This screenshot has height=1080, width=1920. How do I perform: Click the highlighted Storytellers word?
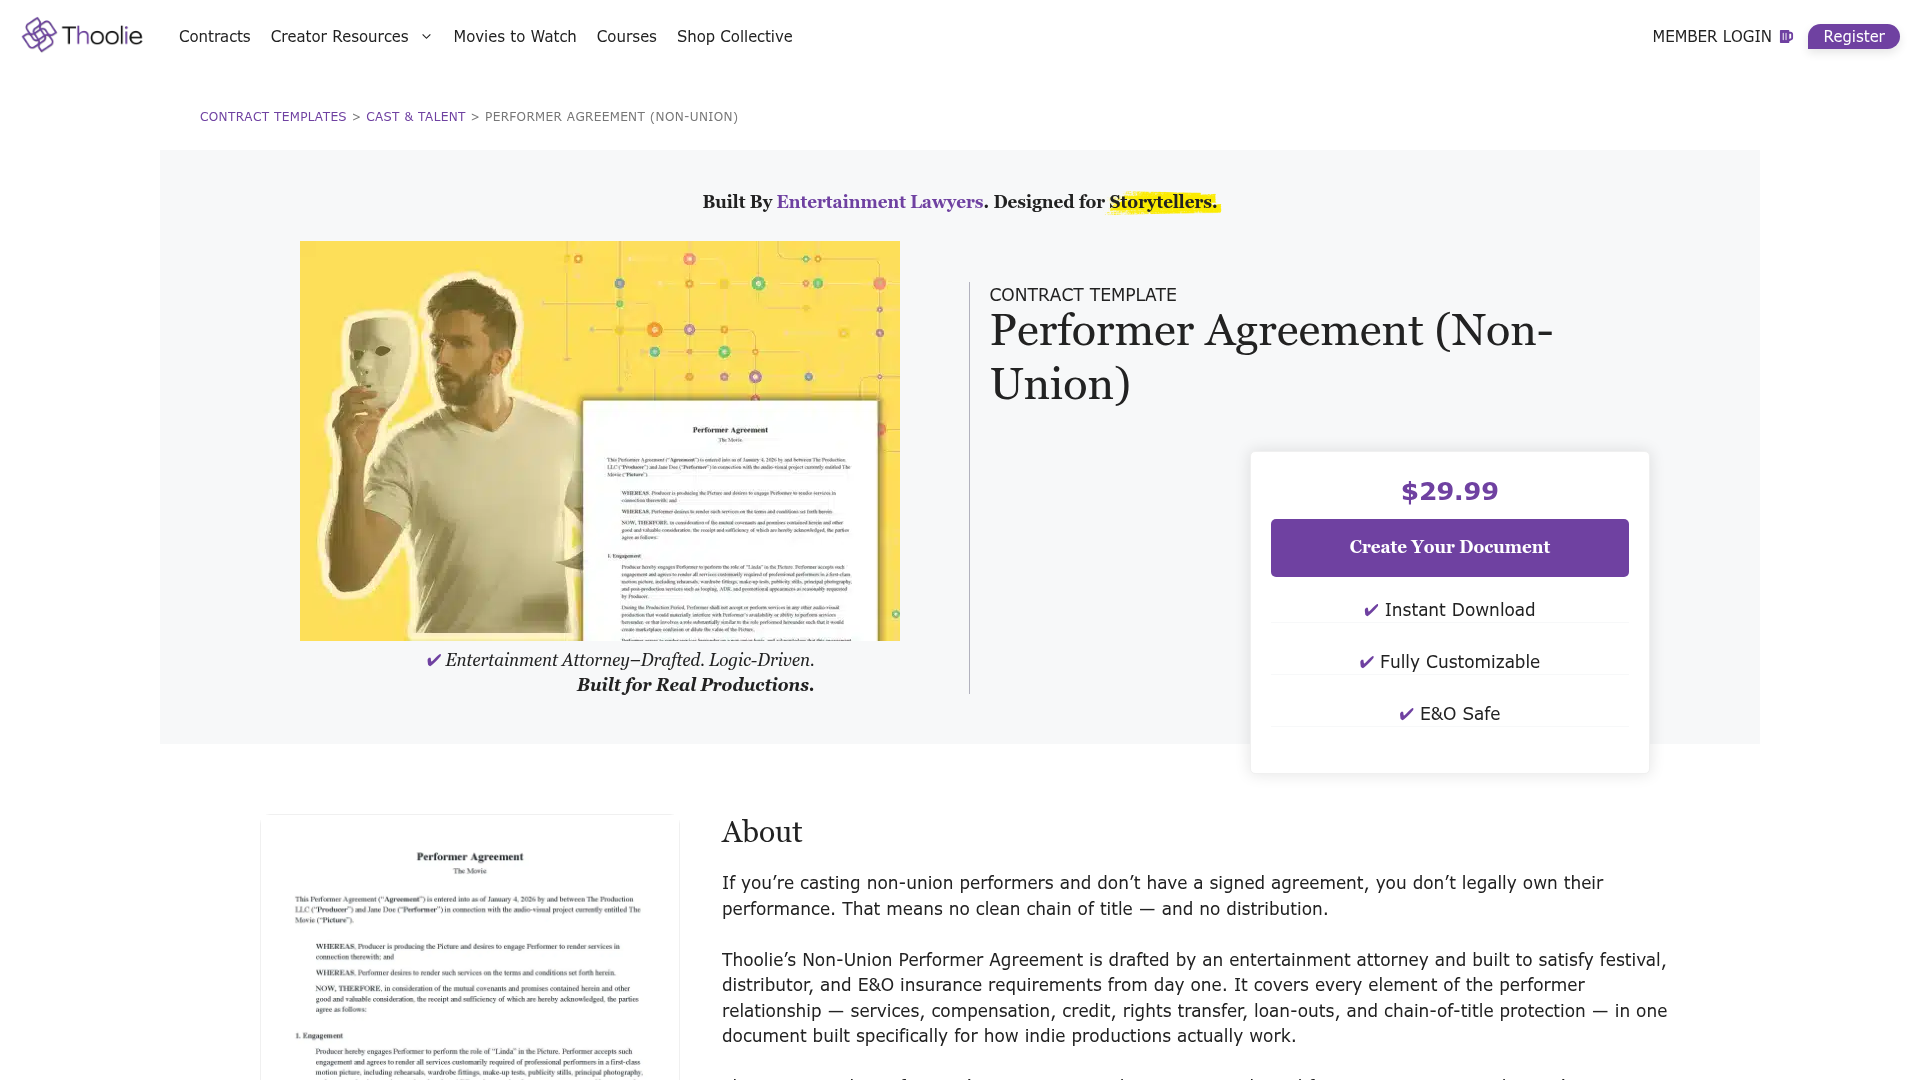click(1163, 202)
